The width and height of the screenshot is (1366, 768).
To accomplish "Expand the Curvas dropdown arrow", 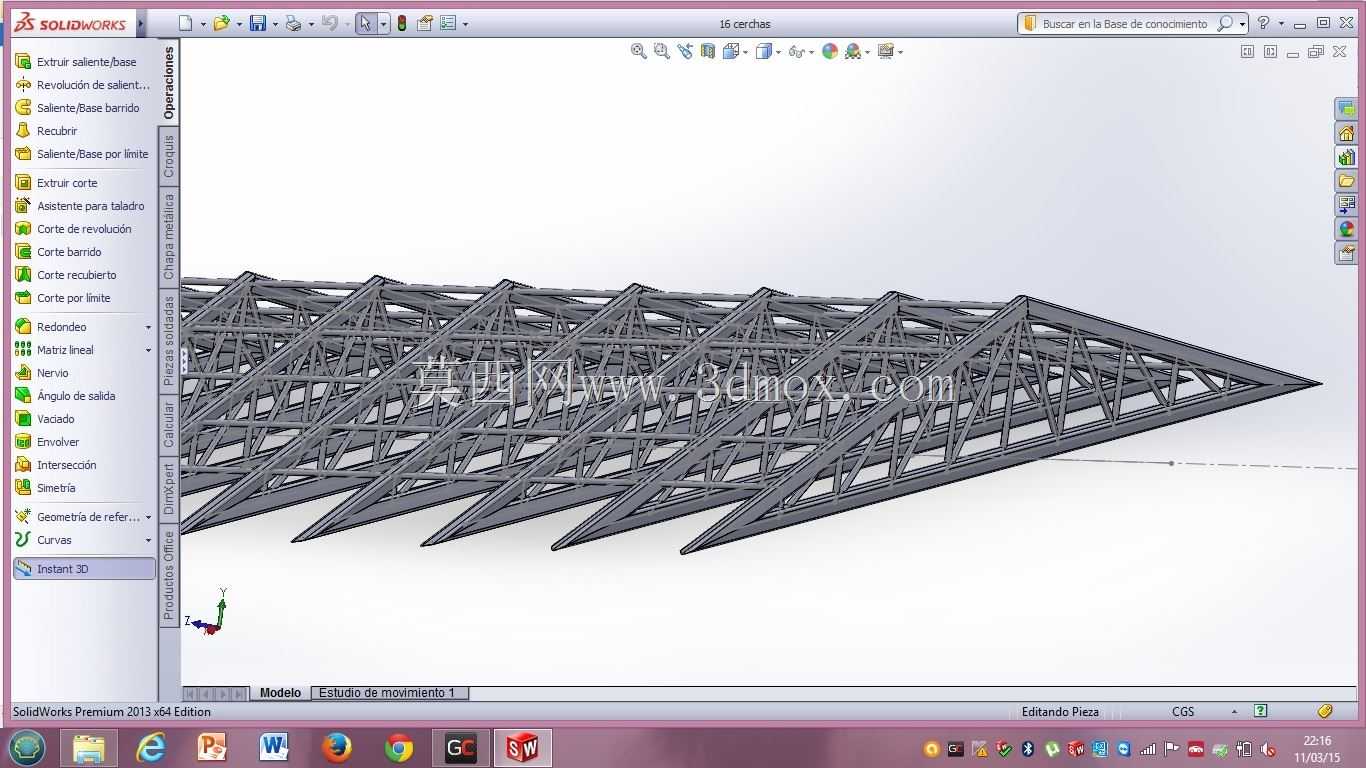I will 148,540.
